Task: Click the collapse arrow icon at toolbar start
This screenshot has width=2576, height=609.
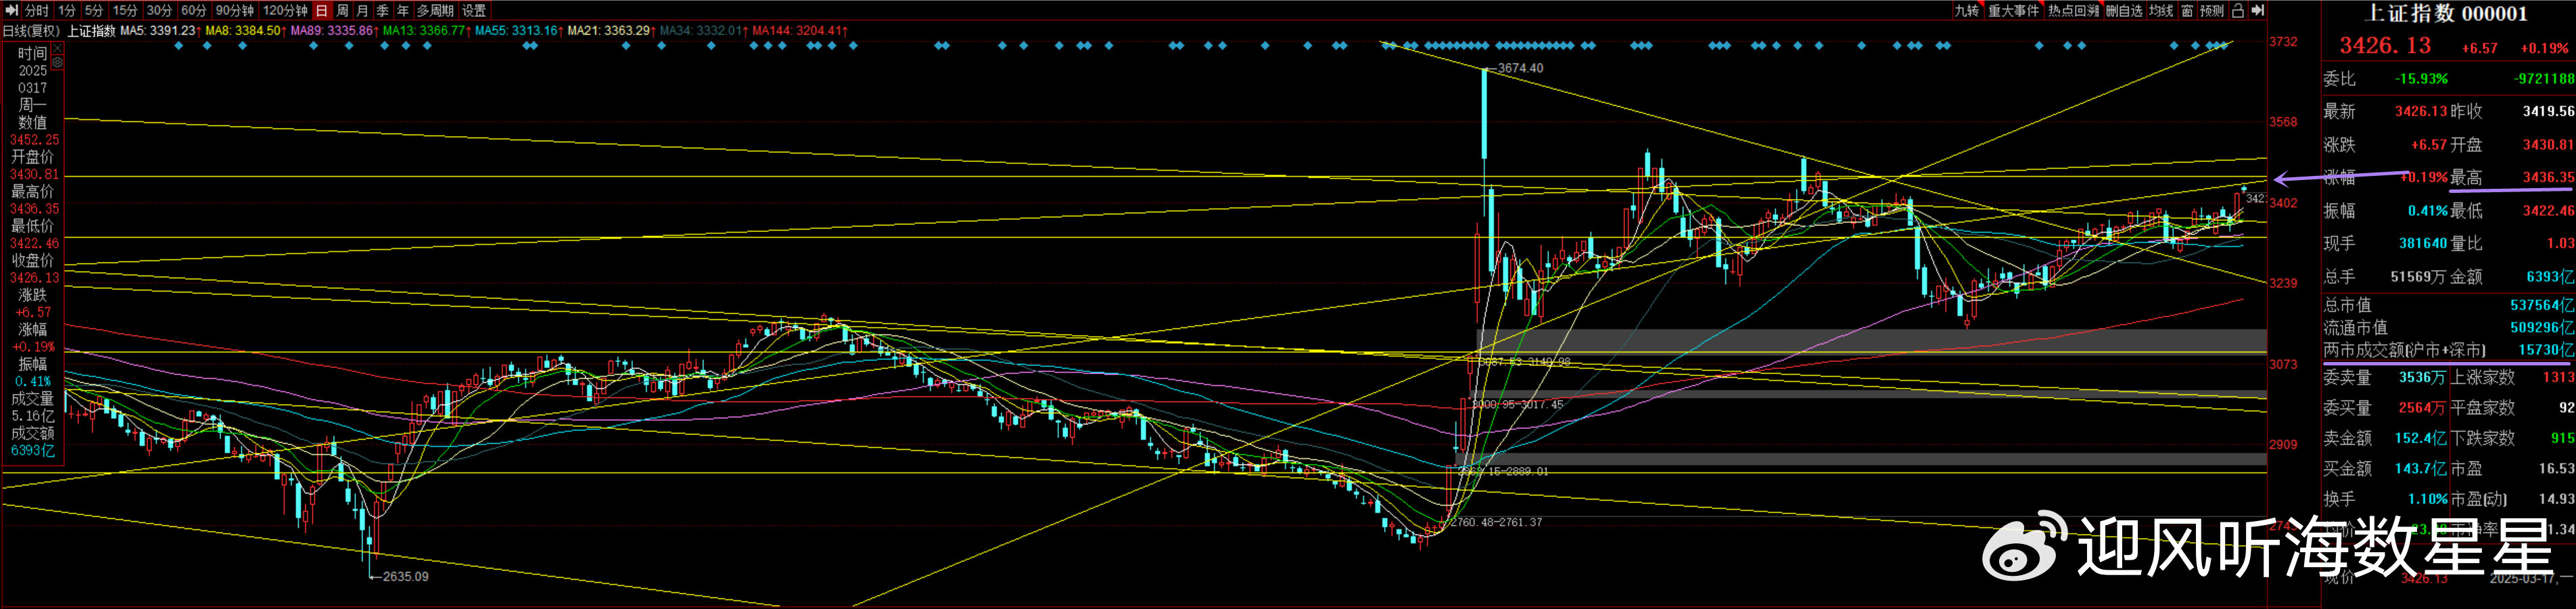Action: click(x=12, y=10)
